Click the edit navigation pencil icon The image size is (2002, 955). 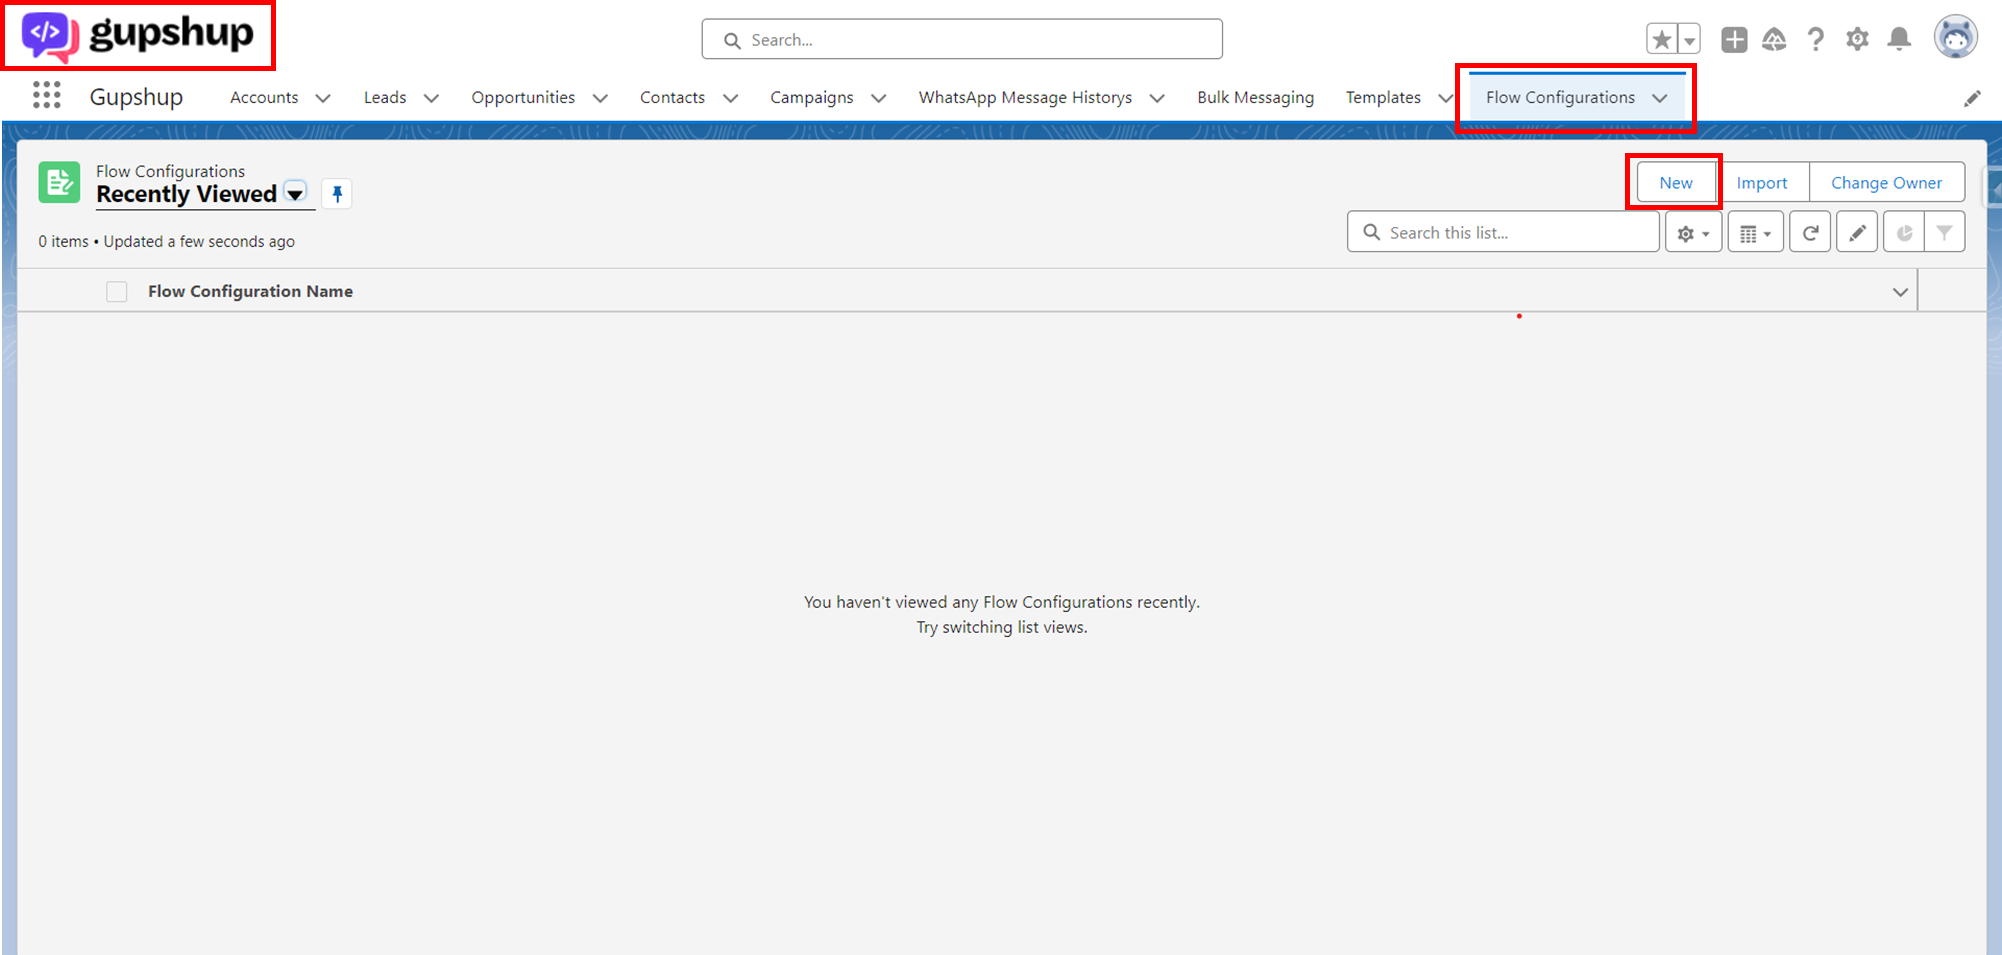pos(1972,98)
